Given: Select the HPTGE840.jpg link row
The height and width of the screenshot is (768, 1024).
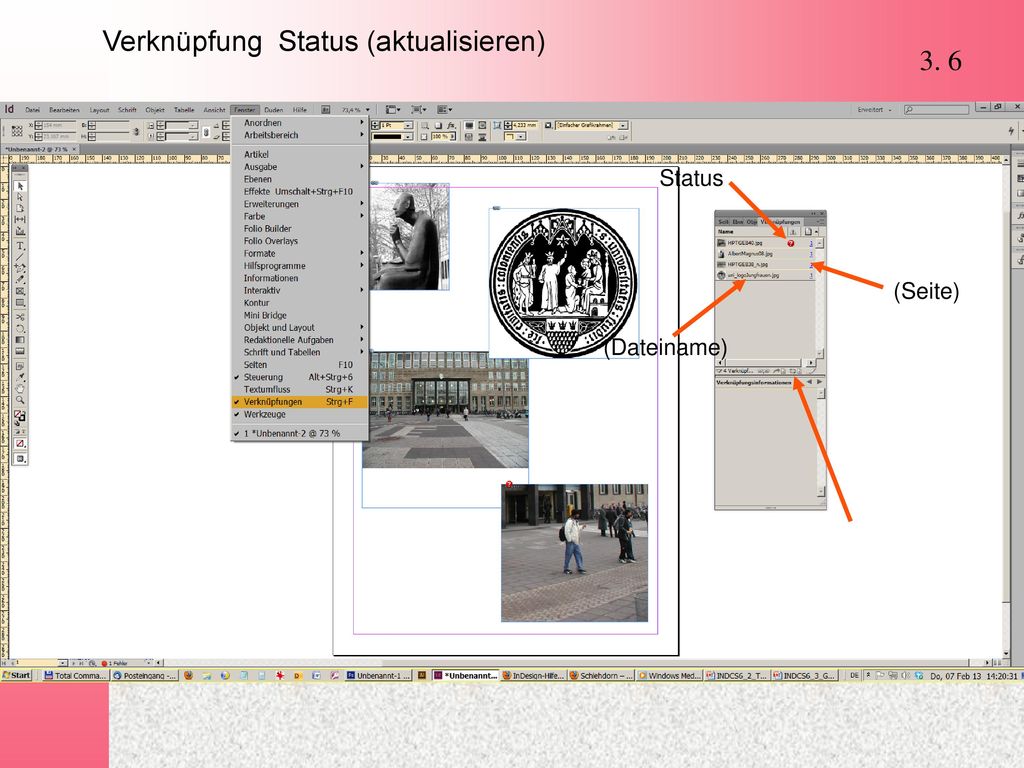Looking at the screenshot, I should click(765, 243).
